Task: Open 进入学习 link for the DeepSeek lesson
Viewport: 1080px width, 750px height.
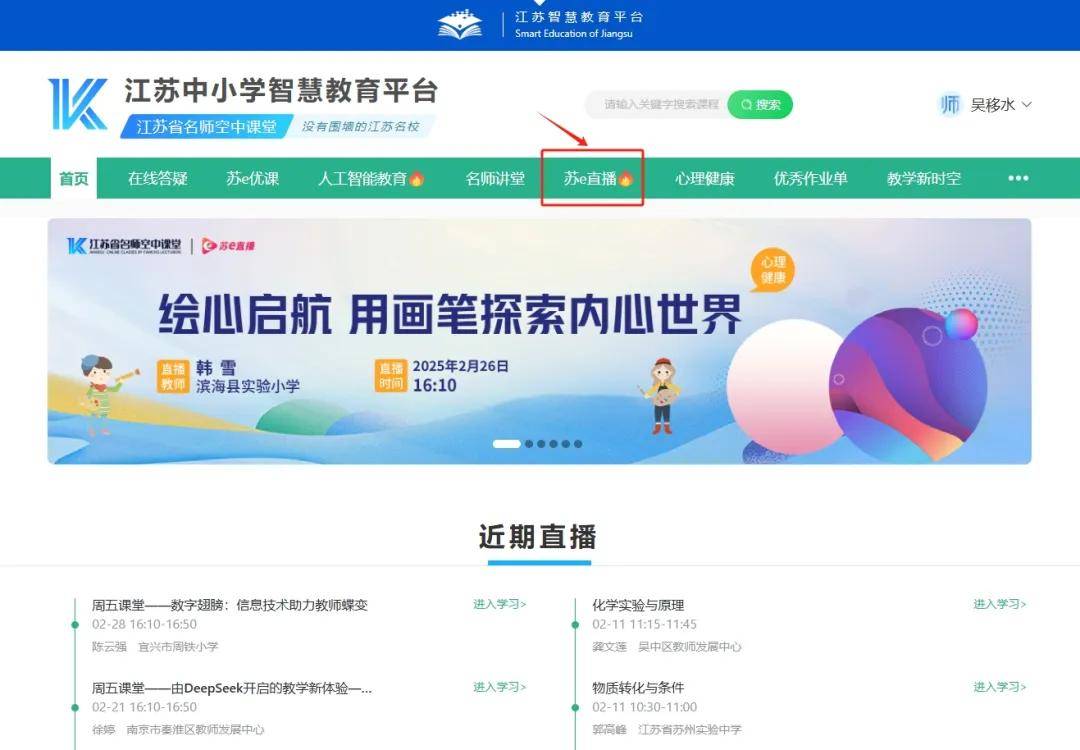Action: pyautogui.click(x=499, y=687)
